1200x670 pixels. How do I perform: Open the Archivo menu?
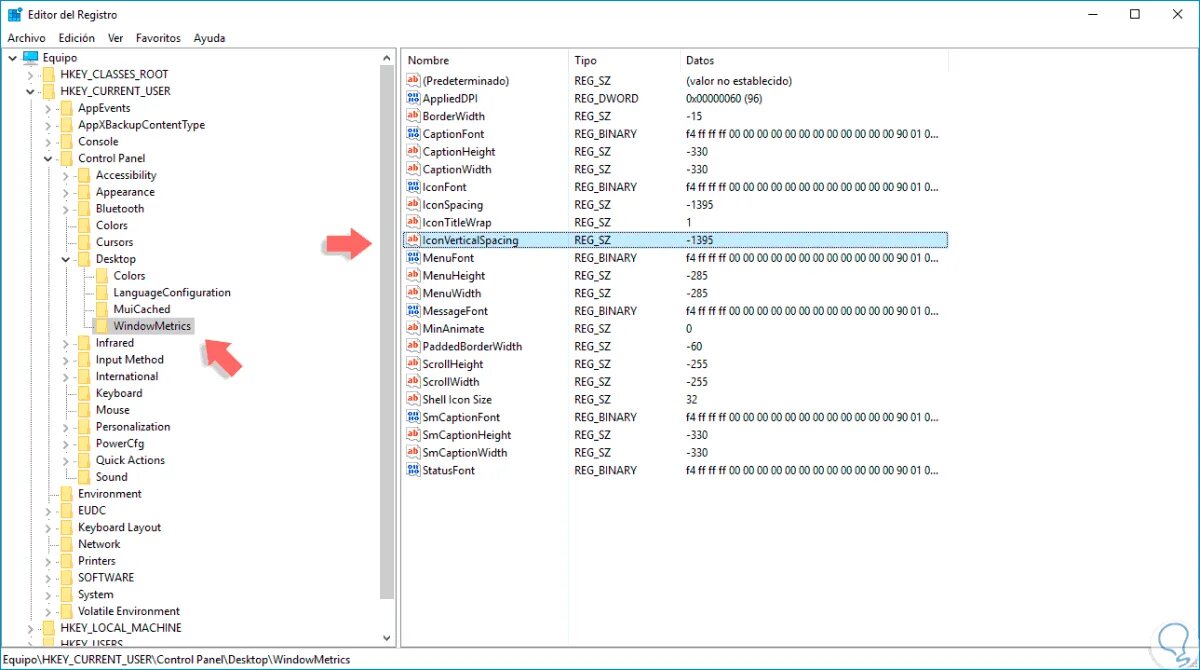(x=26, y=38)
